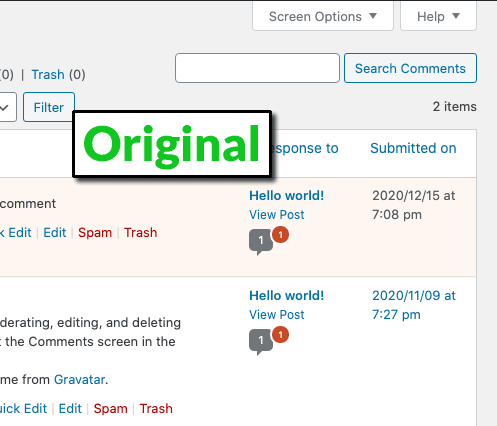
Task: Click gray comment count bubble in 2020/11/09 row
Action: pos(261,341)
